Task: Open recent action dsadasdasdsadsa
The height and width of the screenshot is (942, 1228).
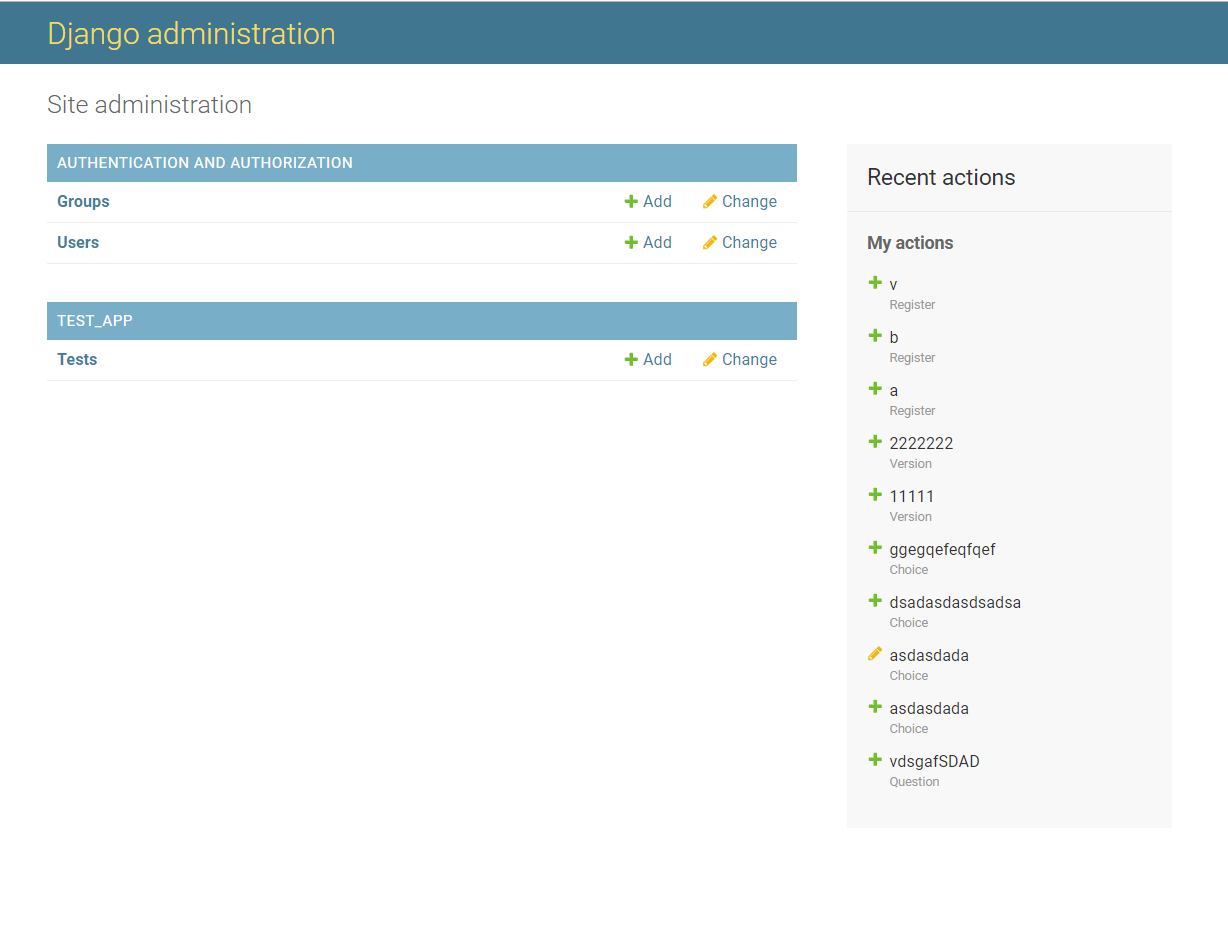Action: point(955,603)
